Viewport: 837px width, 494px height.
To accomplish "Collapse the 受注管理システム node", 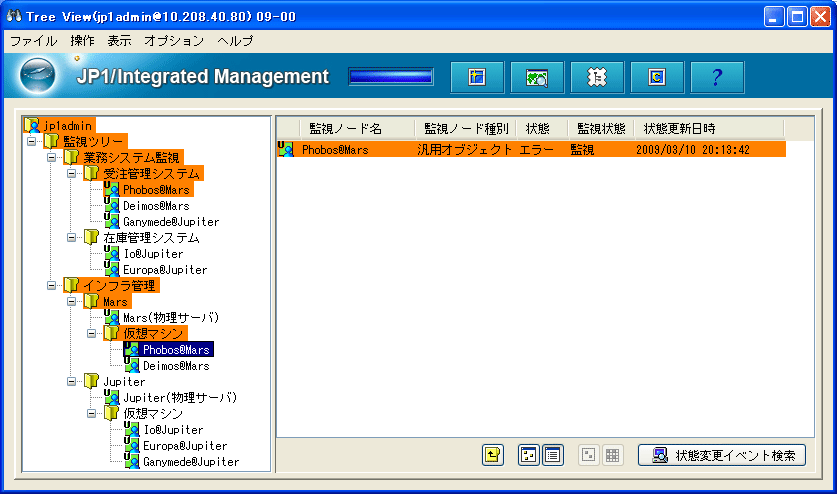I will tap(72, 174).
